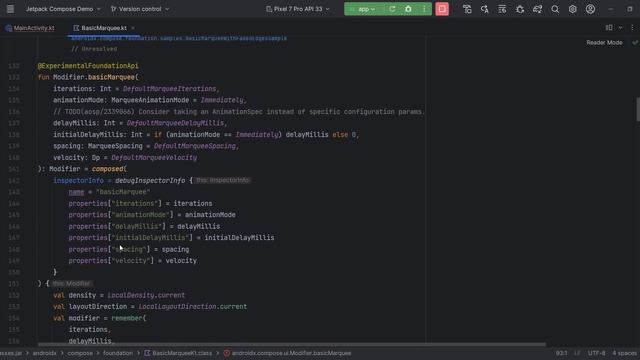This screenshot has height=360, width=640.
Task: Click DefaultMarqueeIterations reference
Action: (x=169, y=89)
